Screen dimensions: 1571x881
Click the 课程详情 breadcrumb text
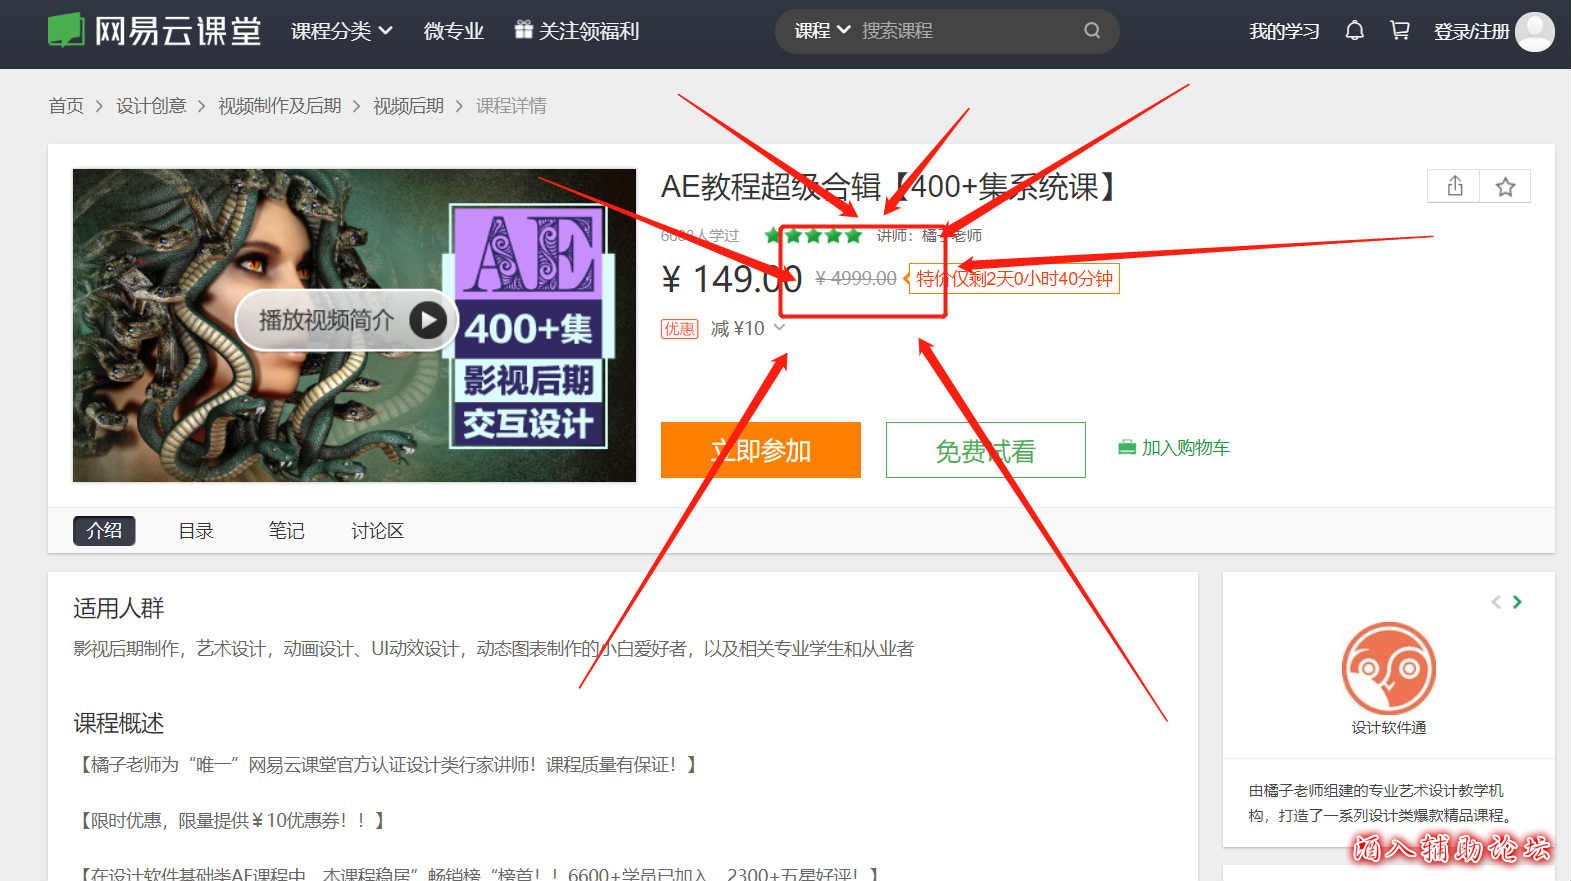click(x=511, y=106)
